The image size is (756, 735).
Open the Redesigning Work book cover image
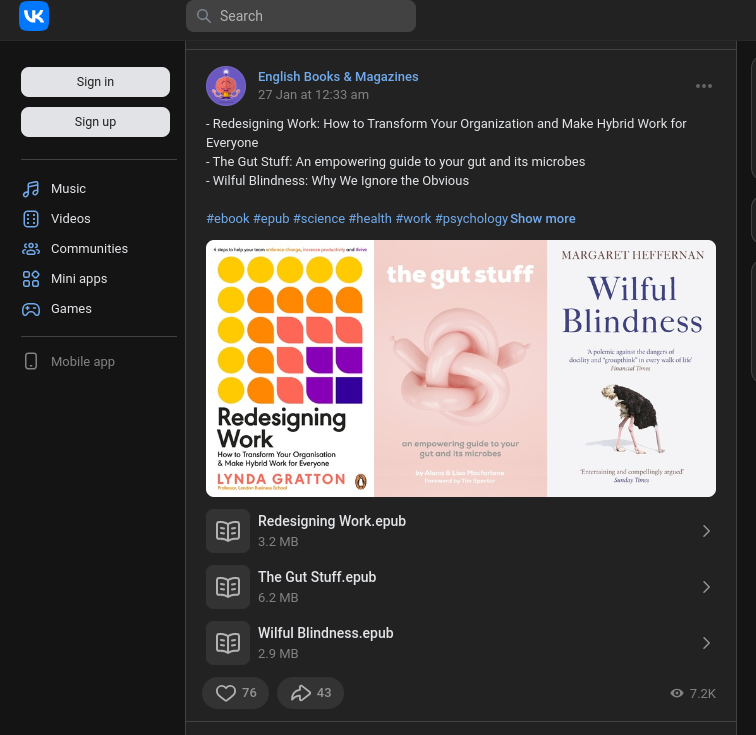pos(290,368)
